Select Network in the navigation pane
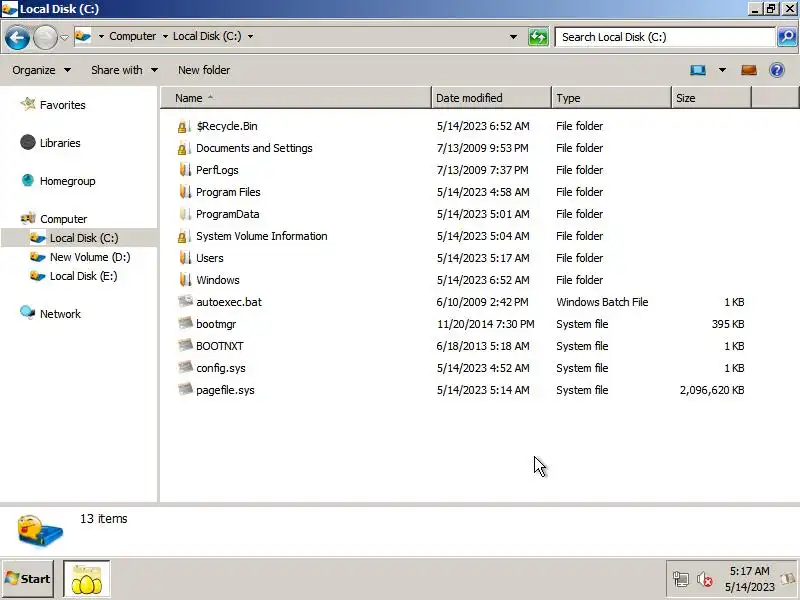This screenshot has width=800, height=600. [x=60, y=314]
